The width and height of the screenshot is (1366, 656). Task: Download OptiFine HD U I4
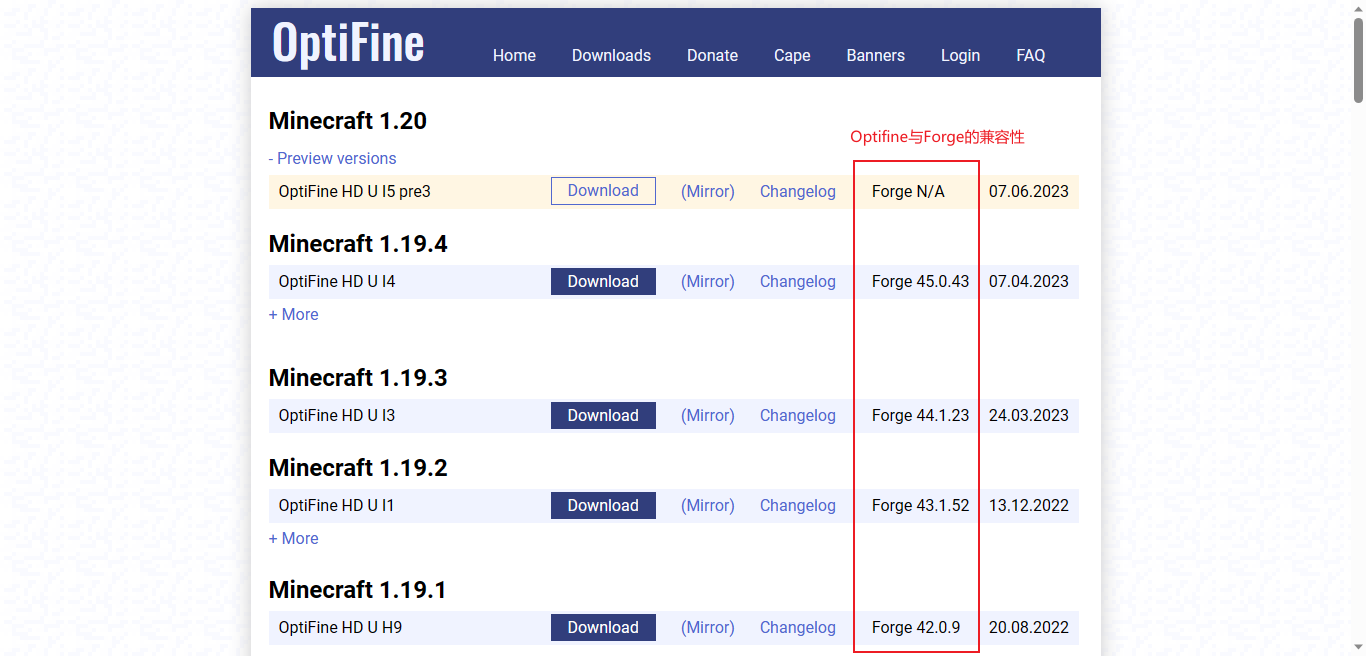tap(603, 281)
